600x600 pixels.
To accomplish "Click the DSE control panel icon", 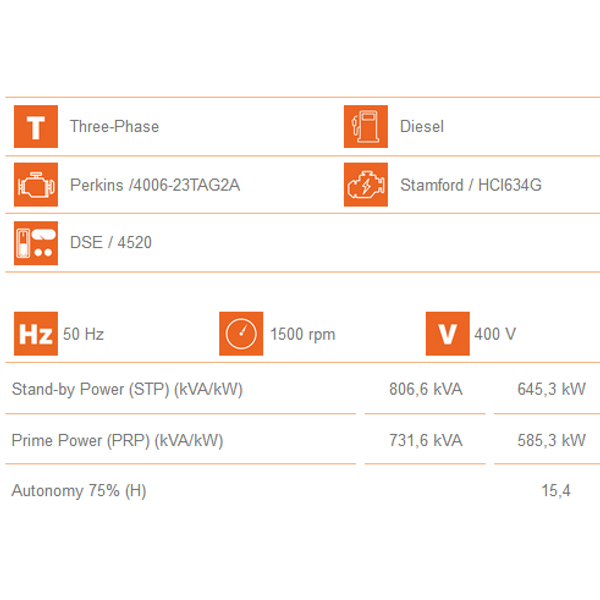I will pos(36,243).
